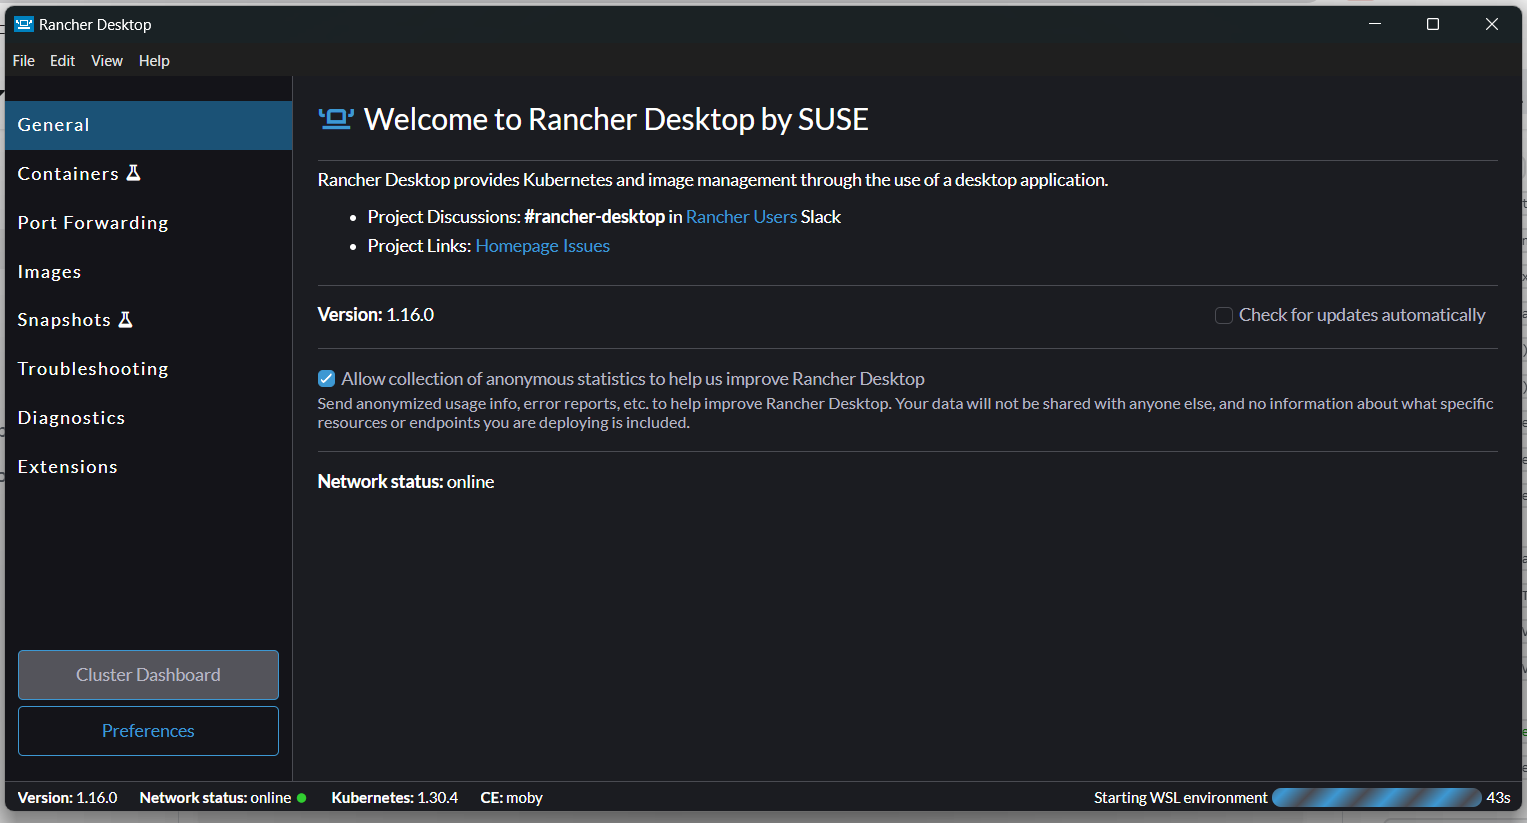Viewport: 1527px width, 823px height.
Task: Click the Starting WSL environment label
Action: (1180, 798)
